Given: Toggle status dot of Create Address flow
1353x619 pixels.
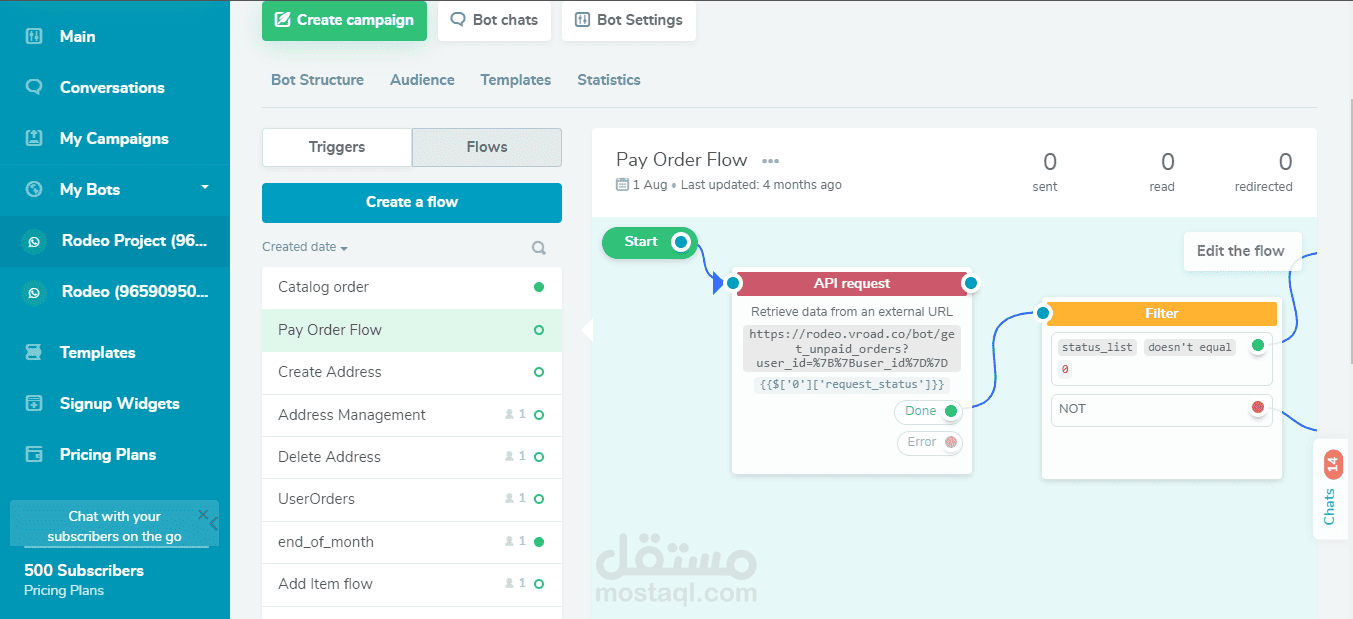Looking at the screenshot, I should (539, 372).
